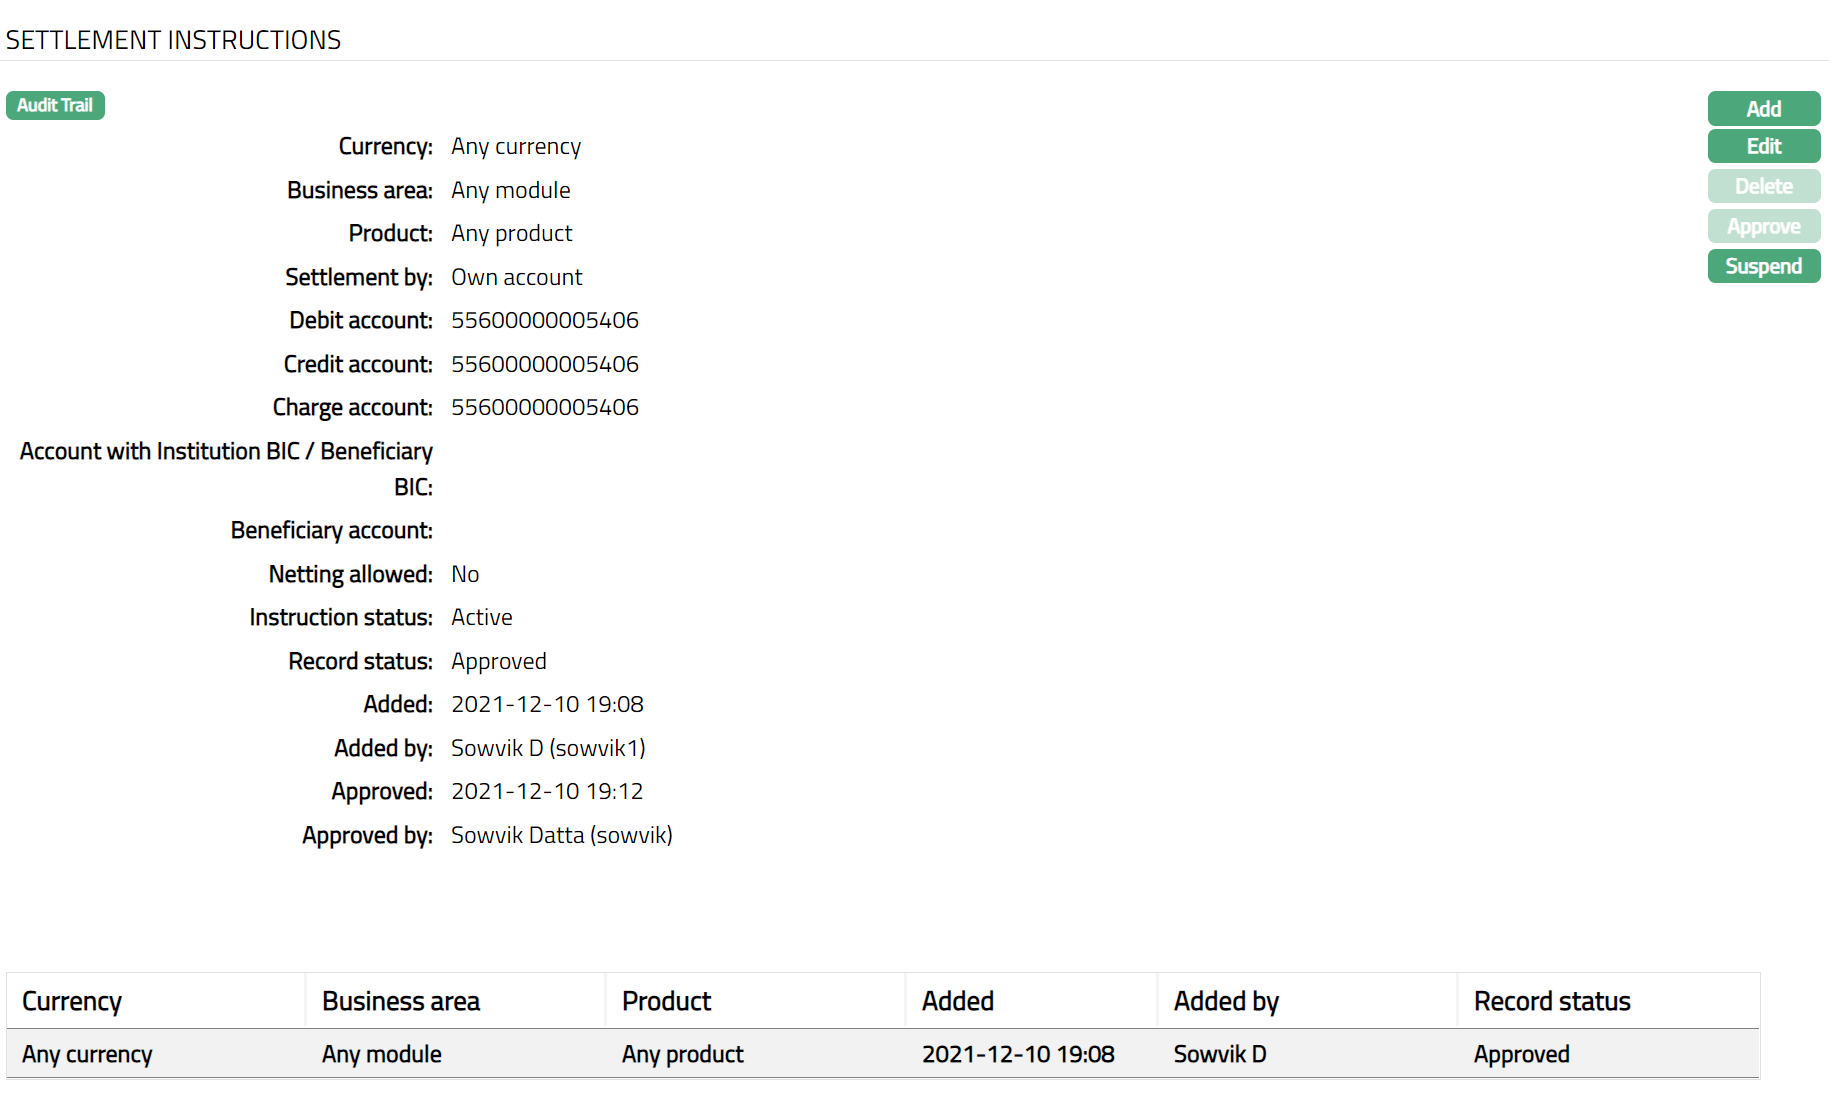Click Any module cell in table row

click(x=381, y=1054)
